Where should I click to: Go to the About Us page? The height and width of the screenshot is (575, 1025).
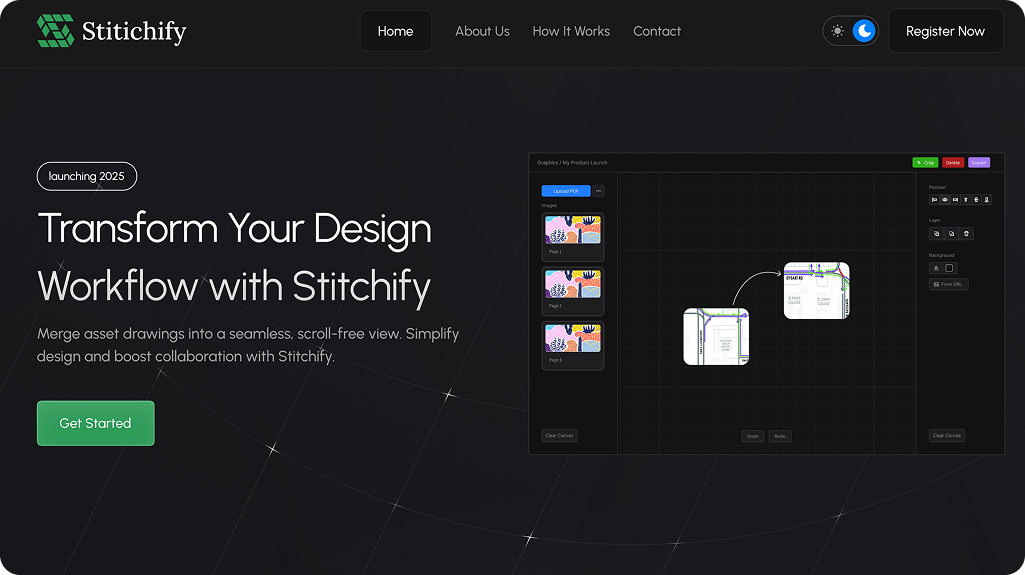pyautogui.click(x=482, y=31)
